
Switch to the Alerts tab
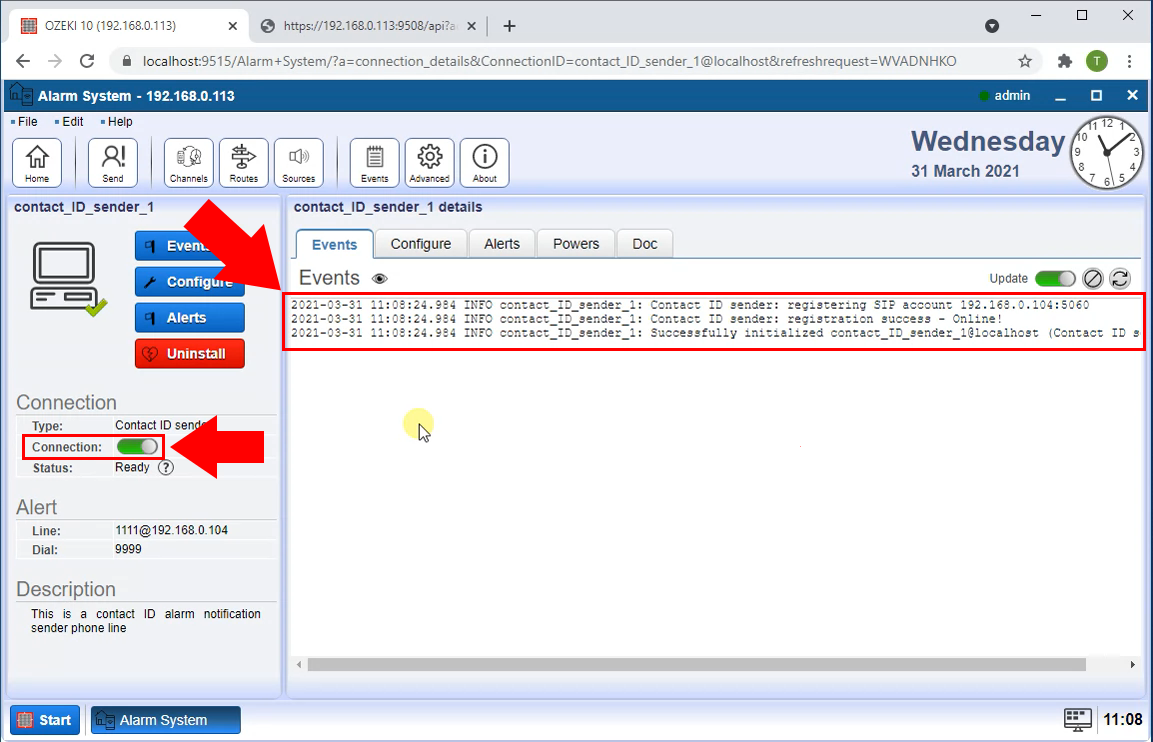tap(502, 243)
